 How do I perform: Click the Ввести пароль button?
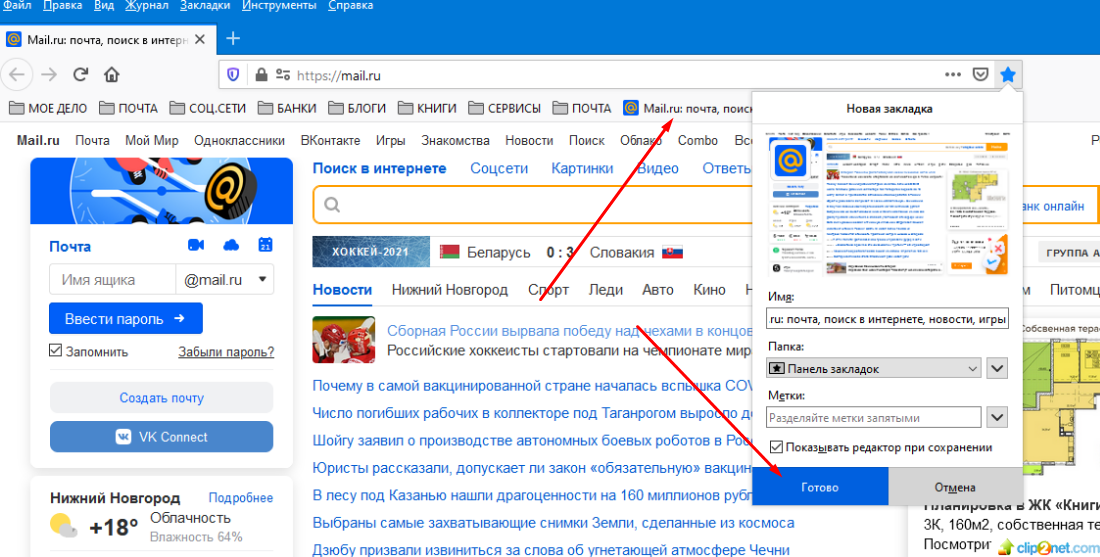[x=126, y=318]
